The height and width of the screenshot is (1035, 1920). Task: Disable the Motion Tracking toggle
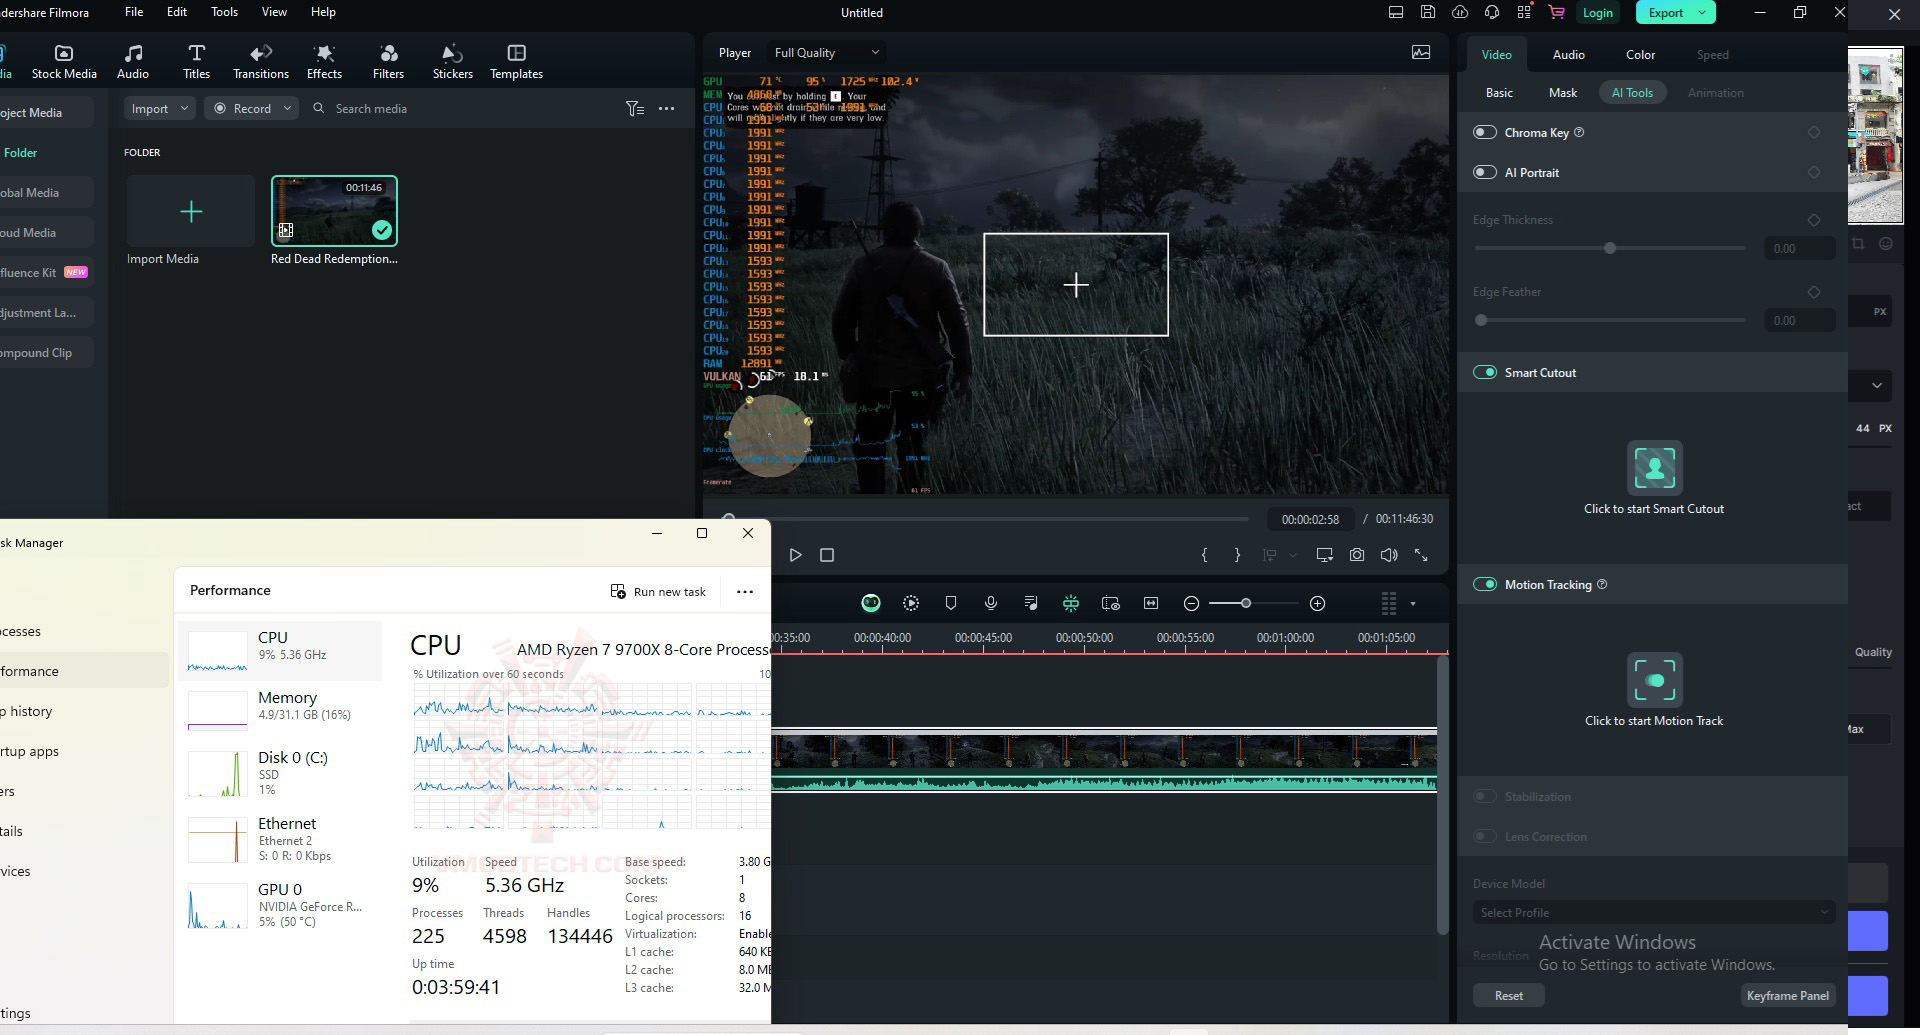point(1485,584)
